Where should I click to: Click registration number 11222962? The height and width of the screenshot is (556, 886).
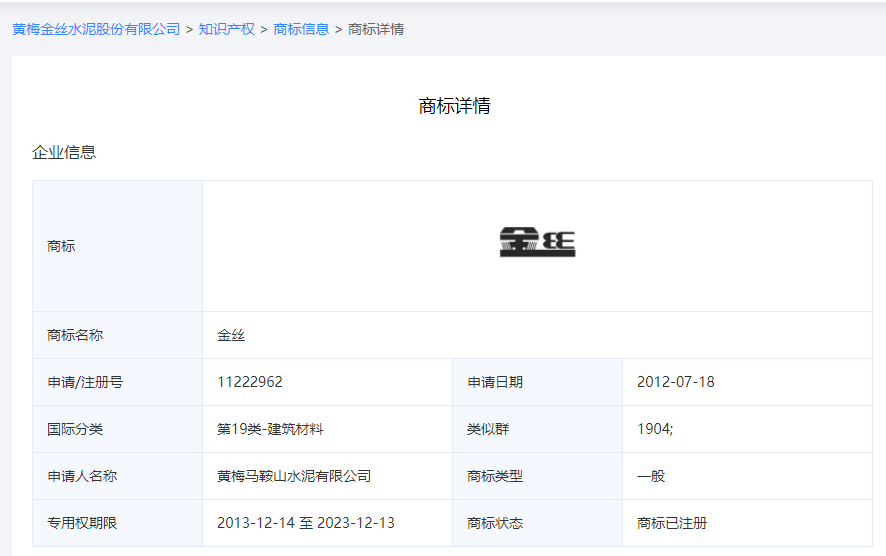[x=250, y=382]
